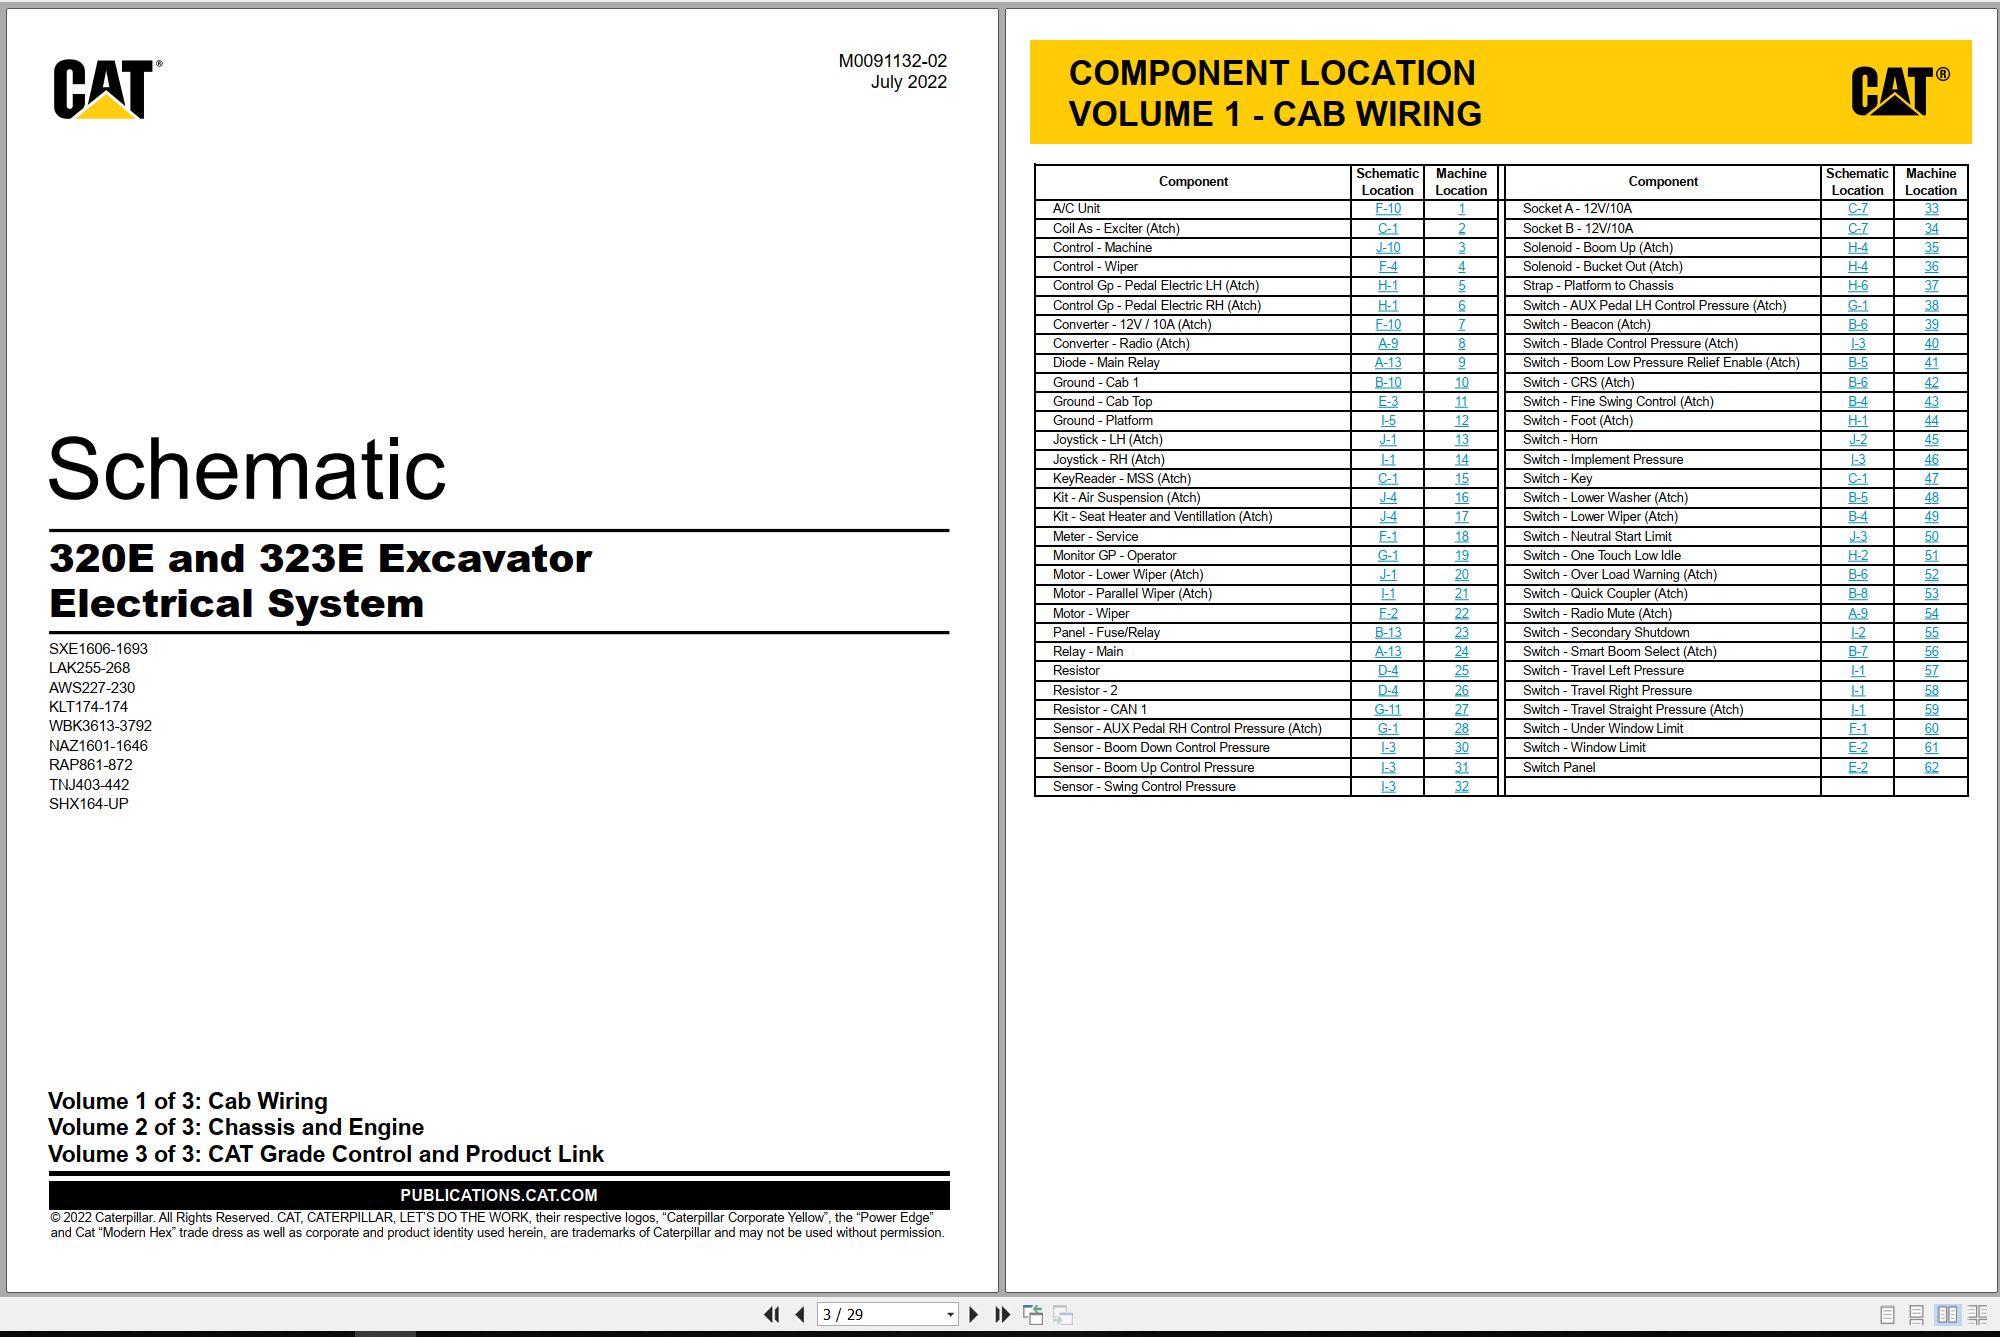Screen dimensions: 2000x1337
Task: Click machine location 27 for Resistor - CAN 1
Action: (x=1461, y=709)
